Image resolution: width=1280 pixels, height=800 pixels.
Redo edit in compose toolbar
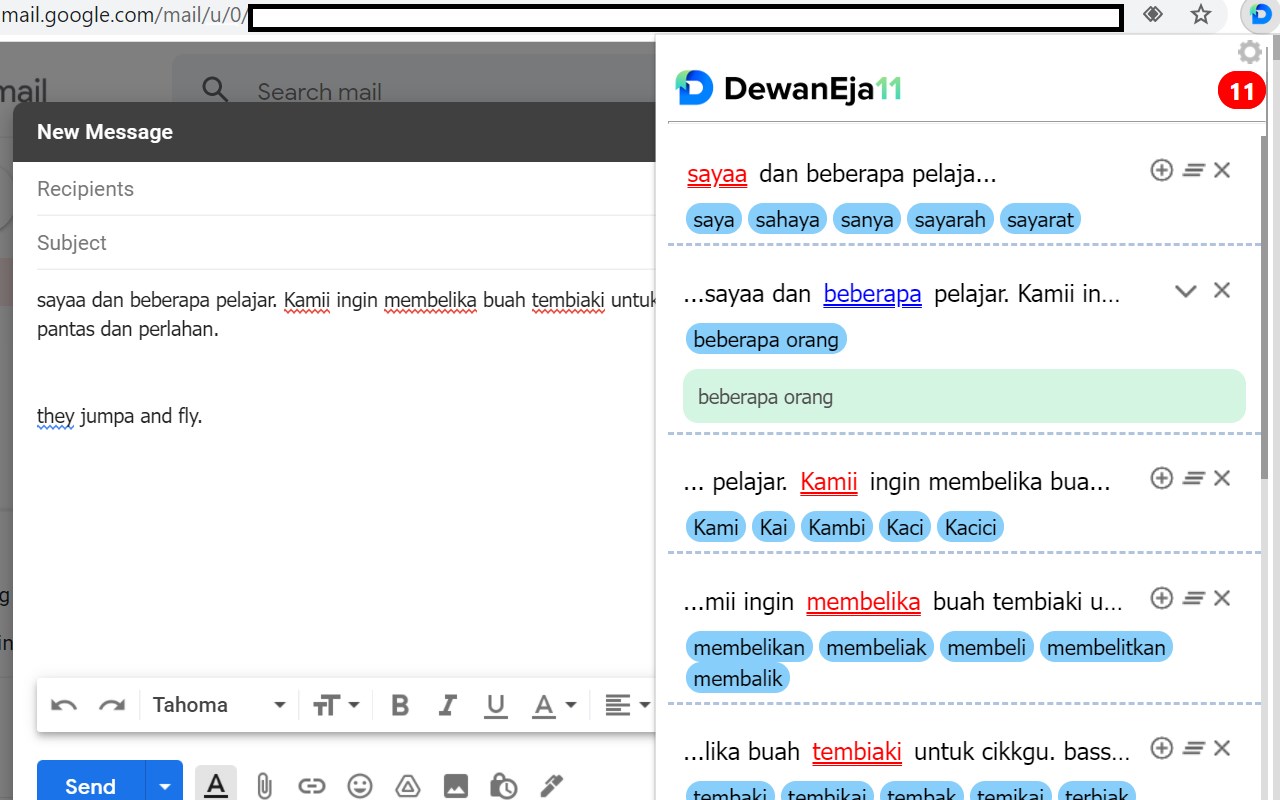(112, 705)
